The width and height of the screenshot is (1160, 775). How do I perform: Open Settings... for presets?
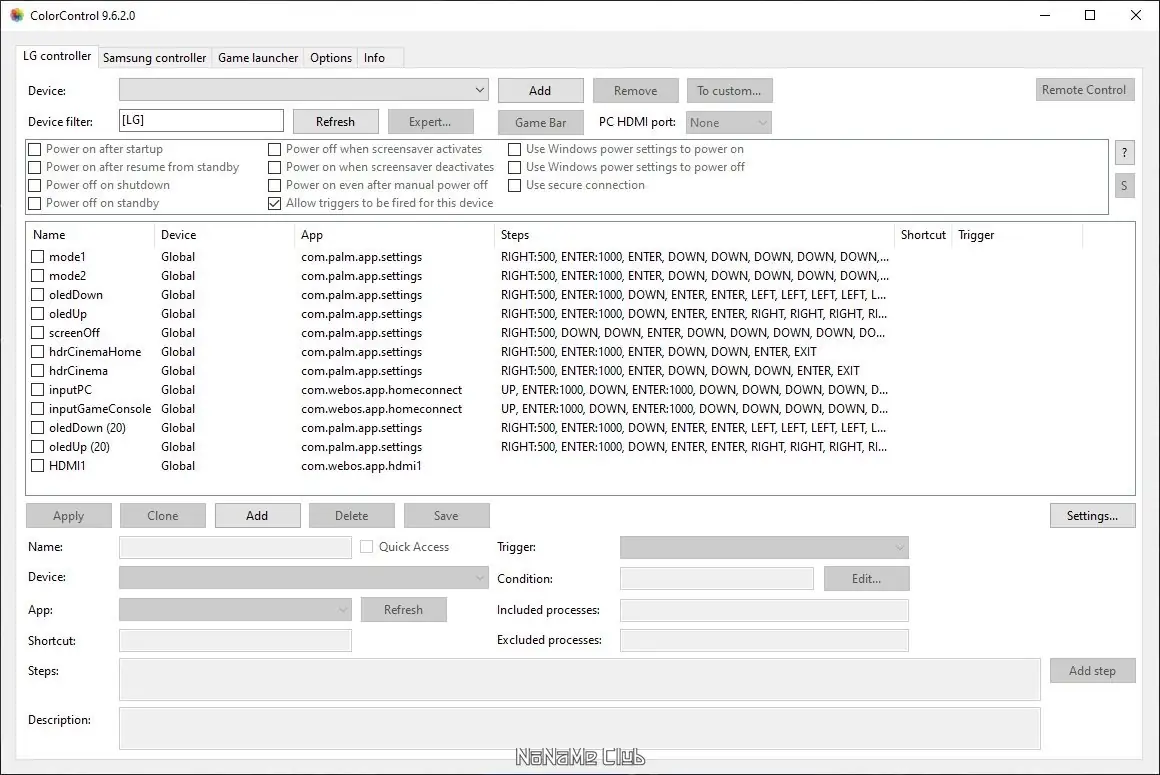coord(1092,515)
